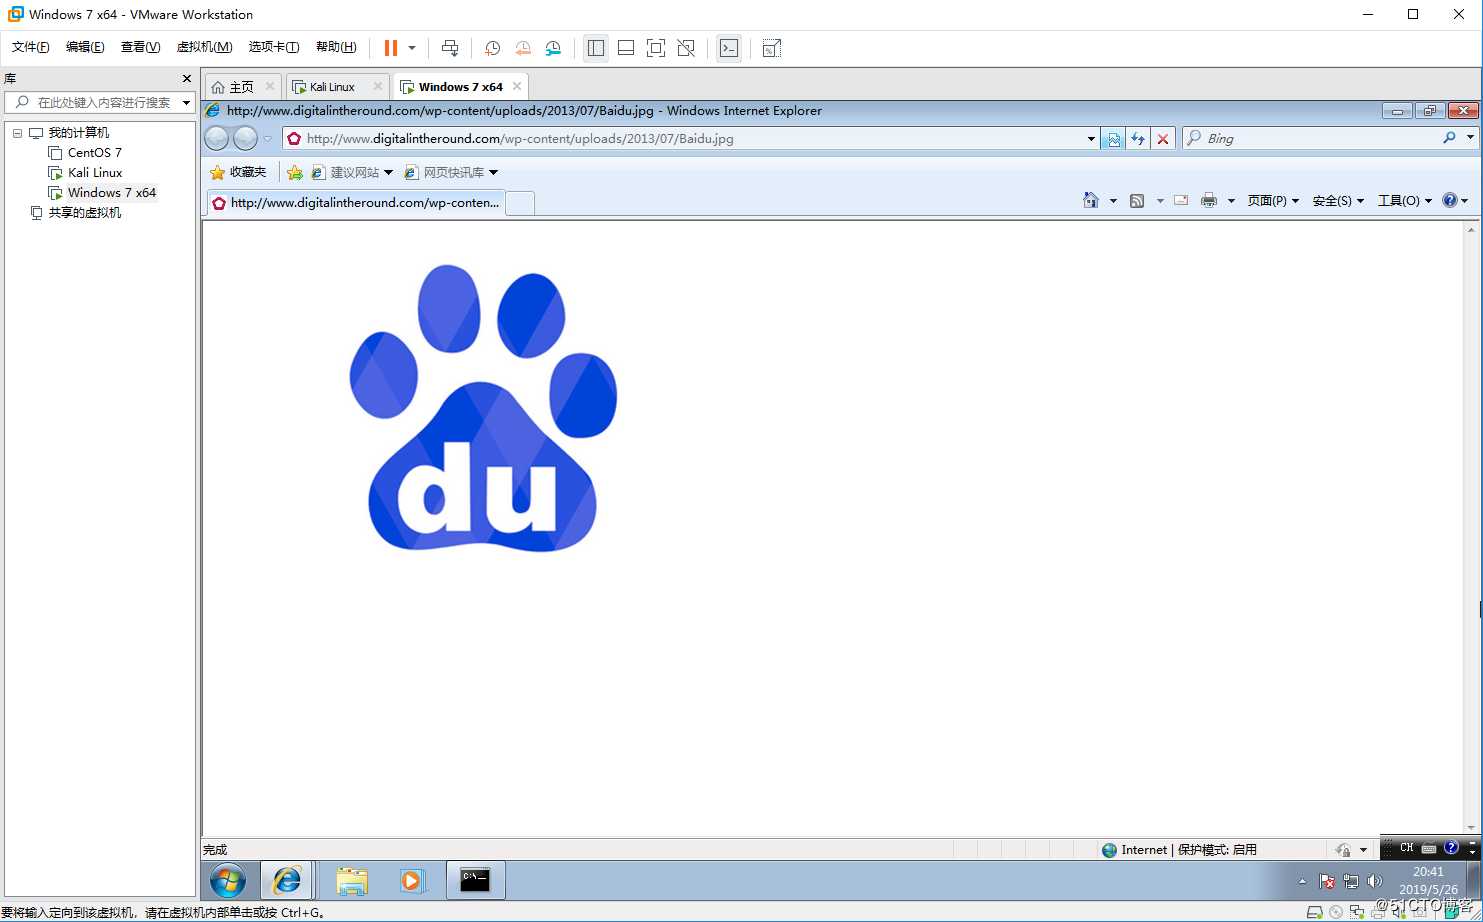Viewport: 1483px width, 922px height.
Task: Click Internet Explorer back button
Action: (217, 138)
